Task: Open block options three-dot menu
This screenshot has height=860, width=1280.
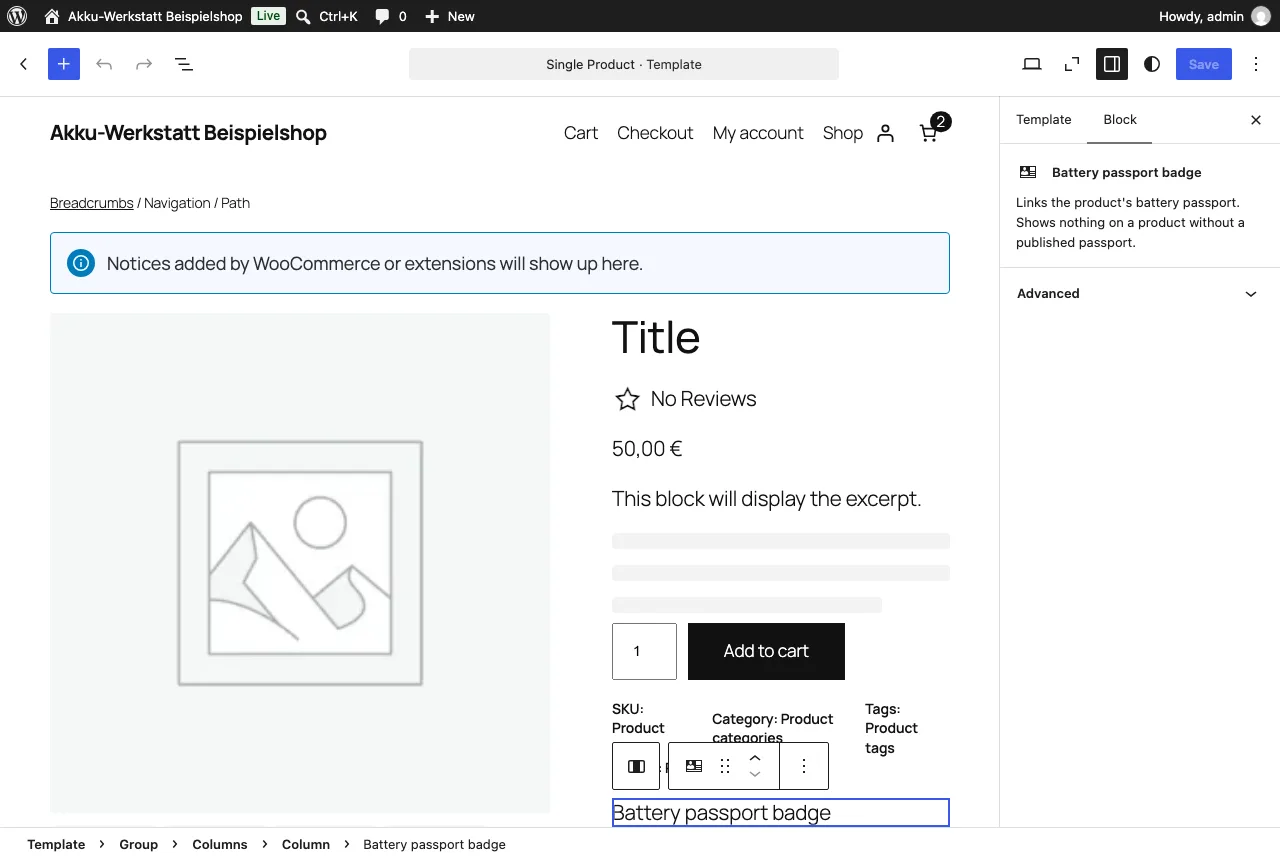Action: point(804,766)
